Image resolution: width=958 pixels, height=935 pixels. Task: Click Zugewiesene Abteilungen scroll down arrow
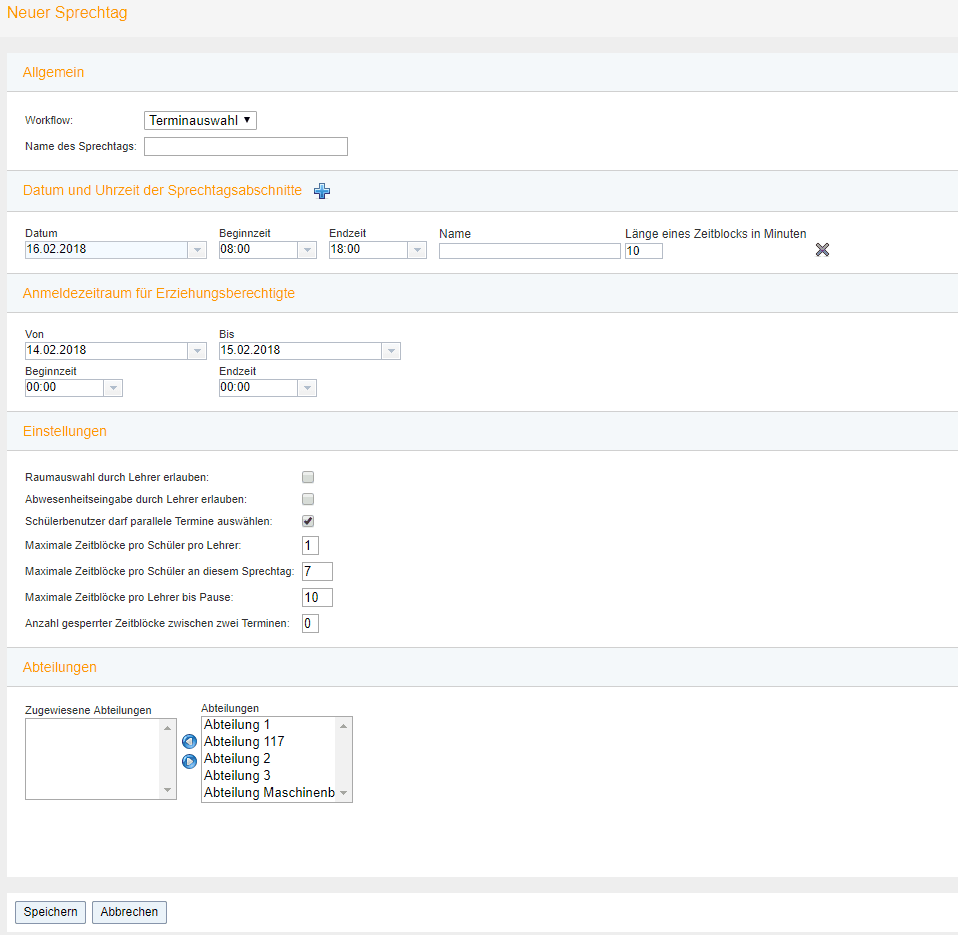pyautogui.click(x=167, y=791)
